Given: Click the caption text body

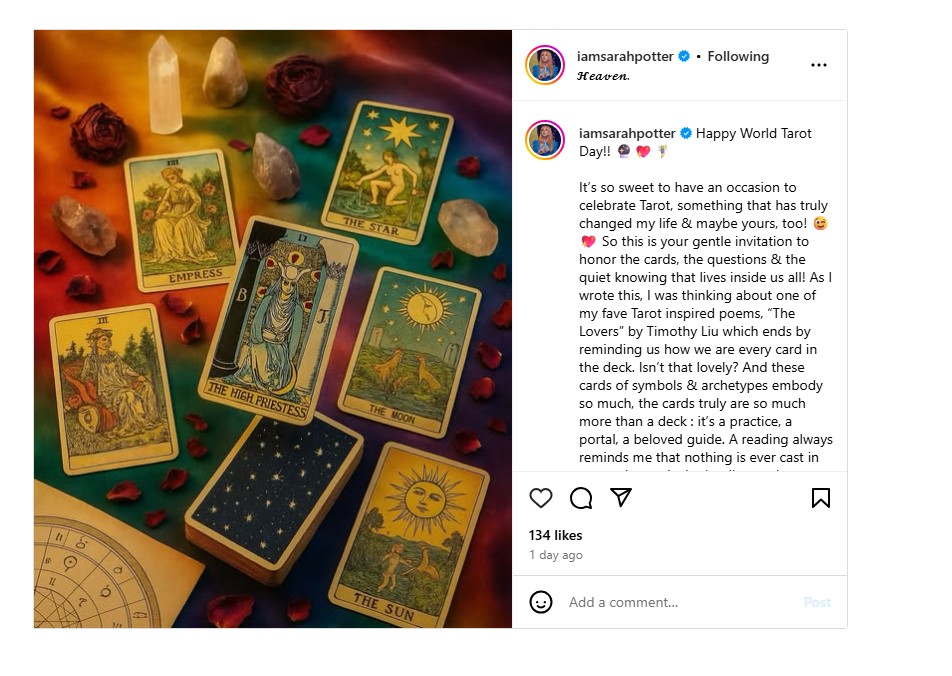Looking at the screenshot, I should pyautogui.click(x=706, y=322).
